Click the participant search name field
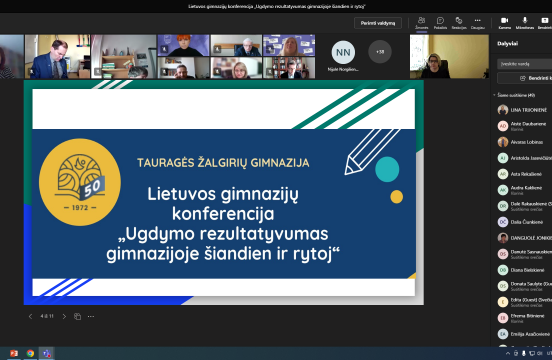The height and width of the screenshot is (360, 552). coord(525,64)
